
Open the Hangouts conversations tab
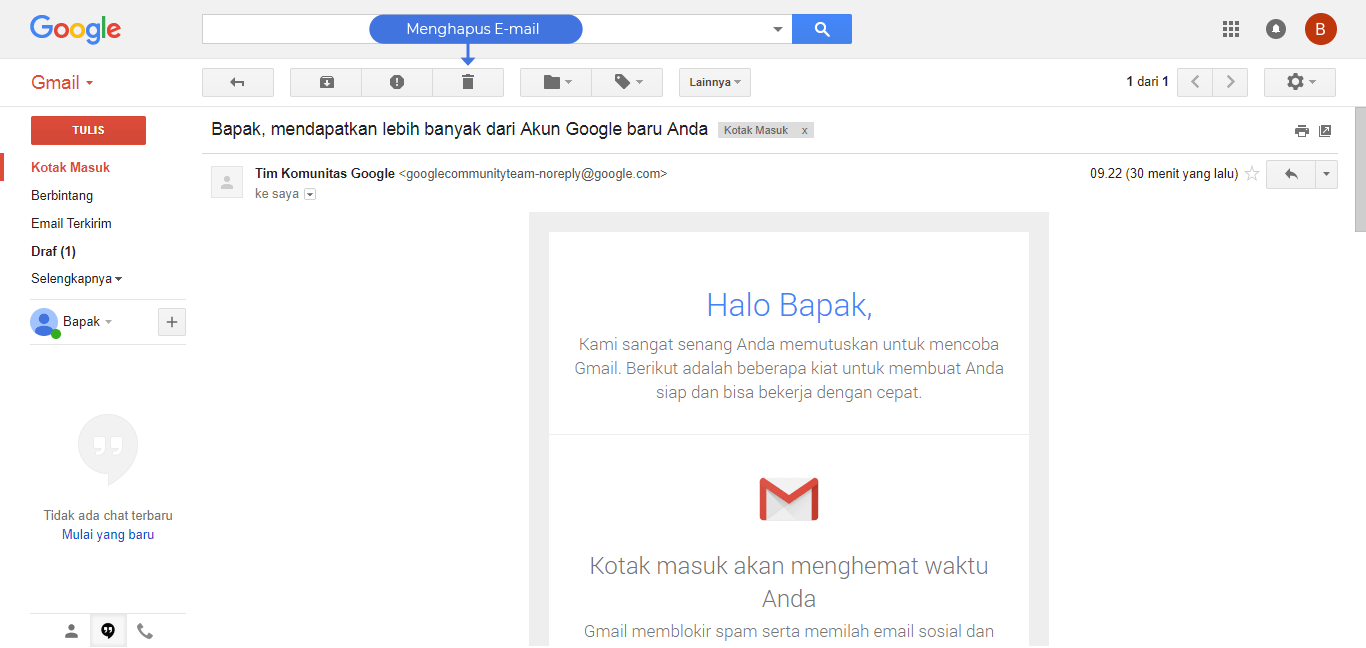click(x=108, y=631)
